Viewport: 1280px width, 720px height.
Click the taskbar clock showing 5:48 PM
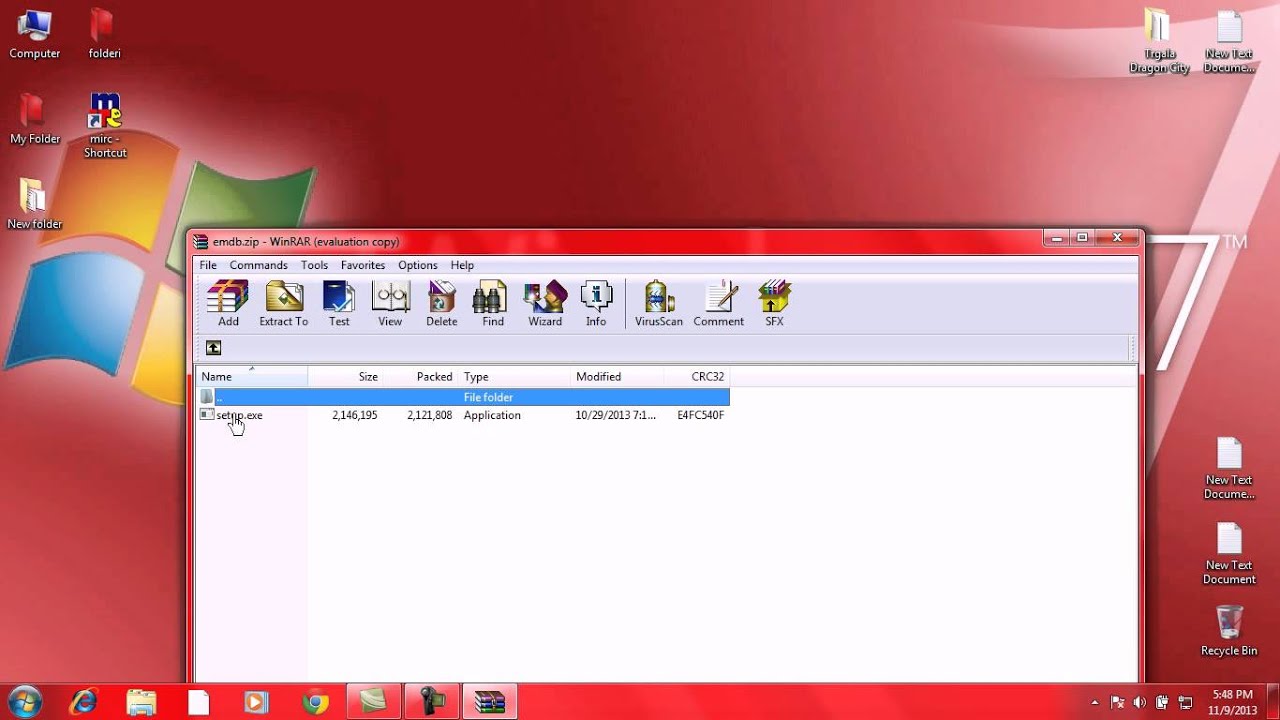click(x=1232, y=702)
